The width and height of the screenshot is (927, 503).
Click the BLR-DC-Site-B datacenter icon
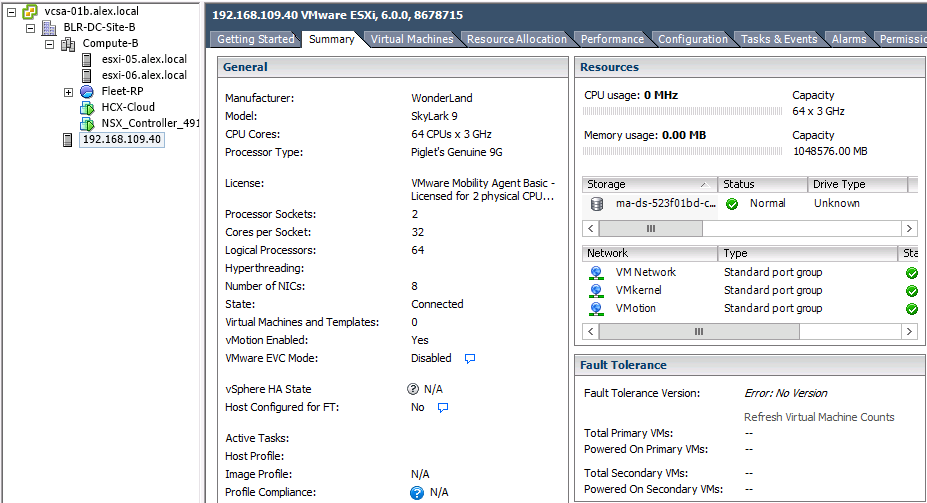click(x=49, y=27)
